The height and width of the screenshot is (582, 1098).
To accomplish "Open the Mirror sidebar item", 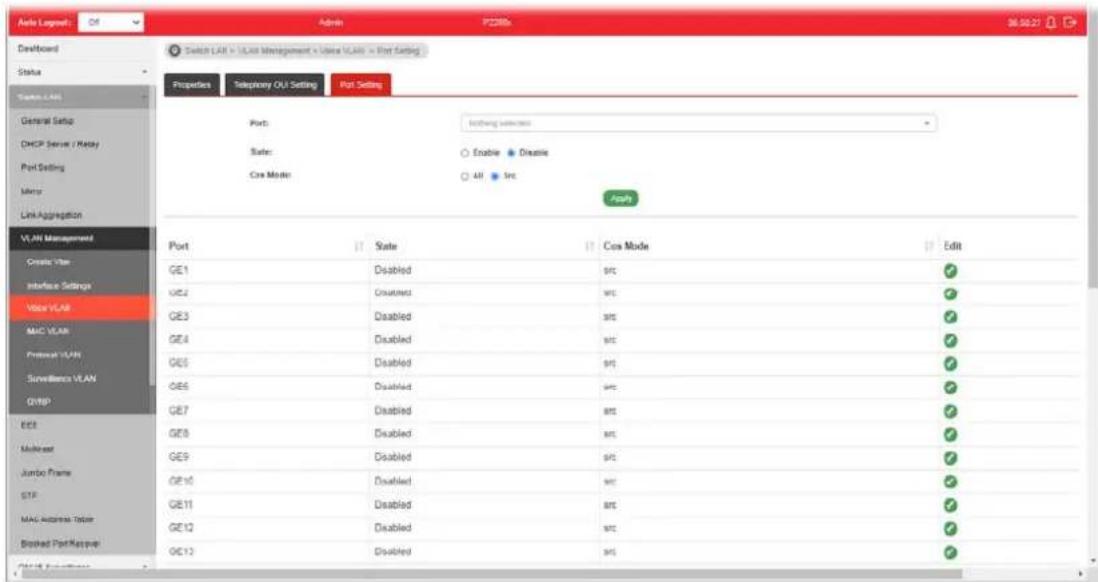I will click(x=32, y=191).
